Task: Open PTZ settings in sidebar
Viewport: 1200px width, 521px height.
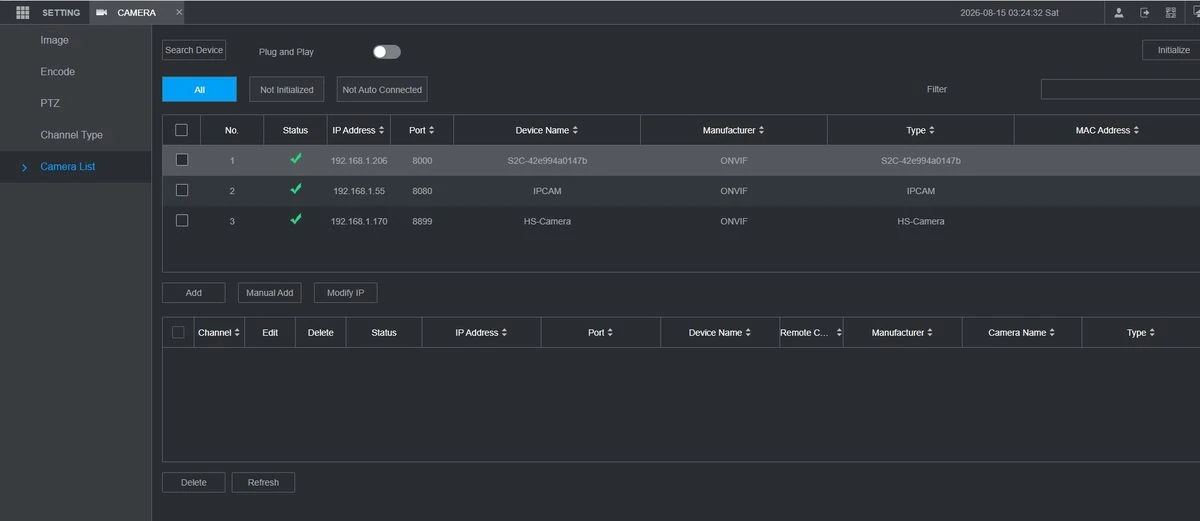Action: click(x=50, y=103)
